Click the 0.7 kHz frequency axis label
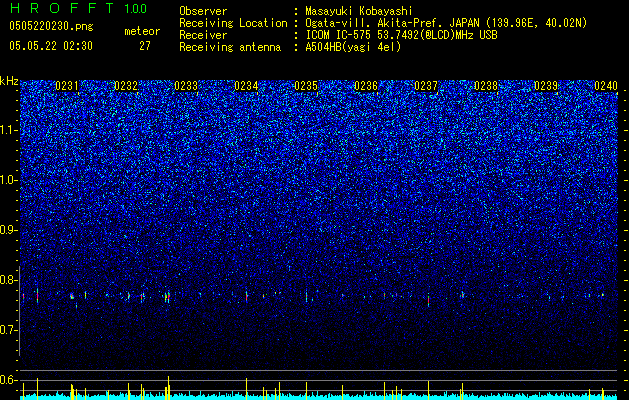 click(7, 330)
